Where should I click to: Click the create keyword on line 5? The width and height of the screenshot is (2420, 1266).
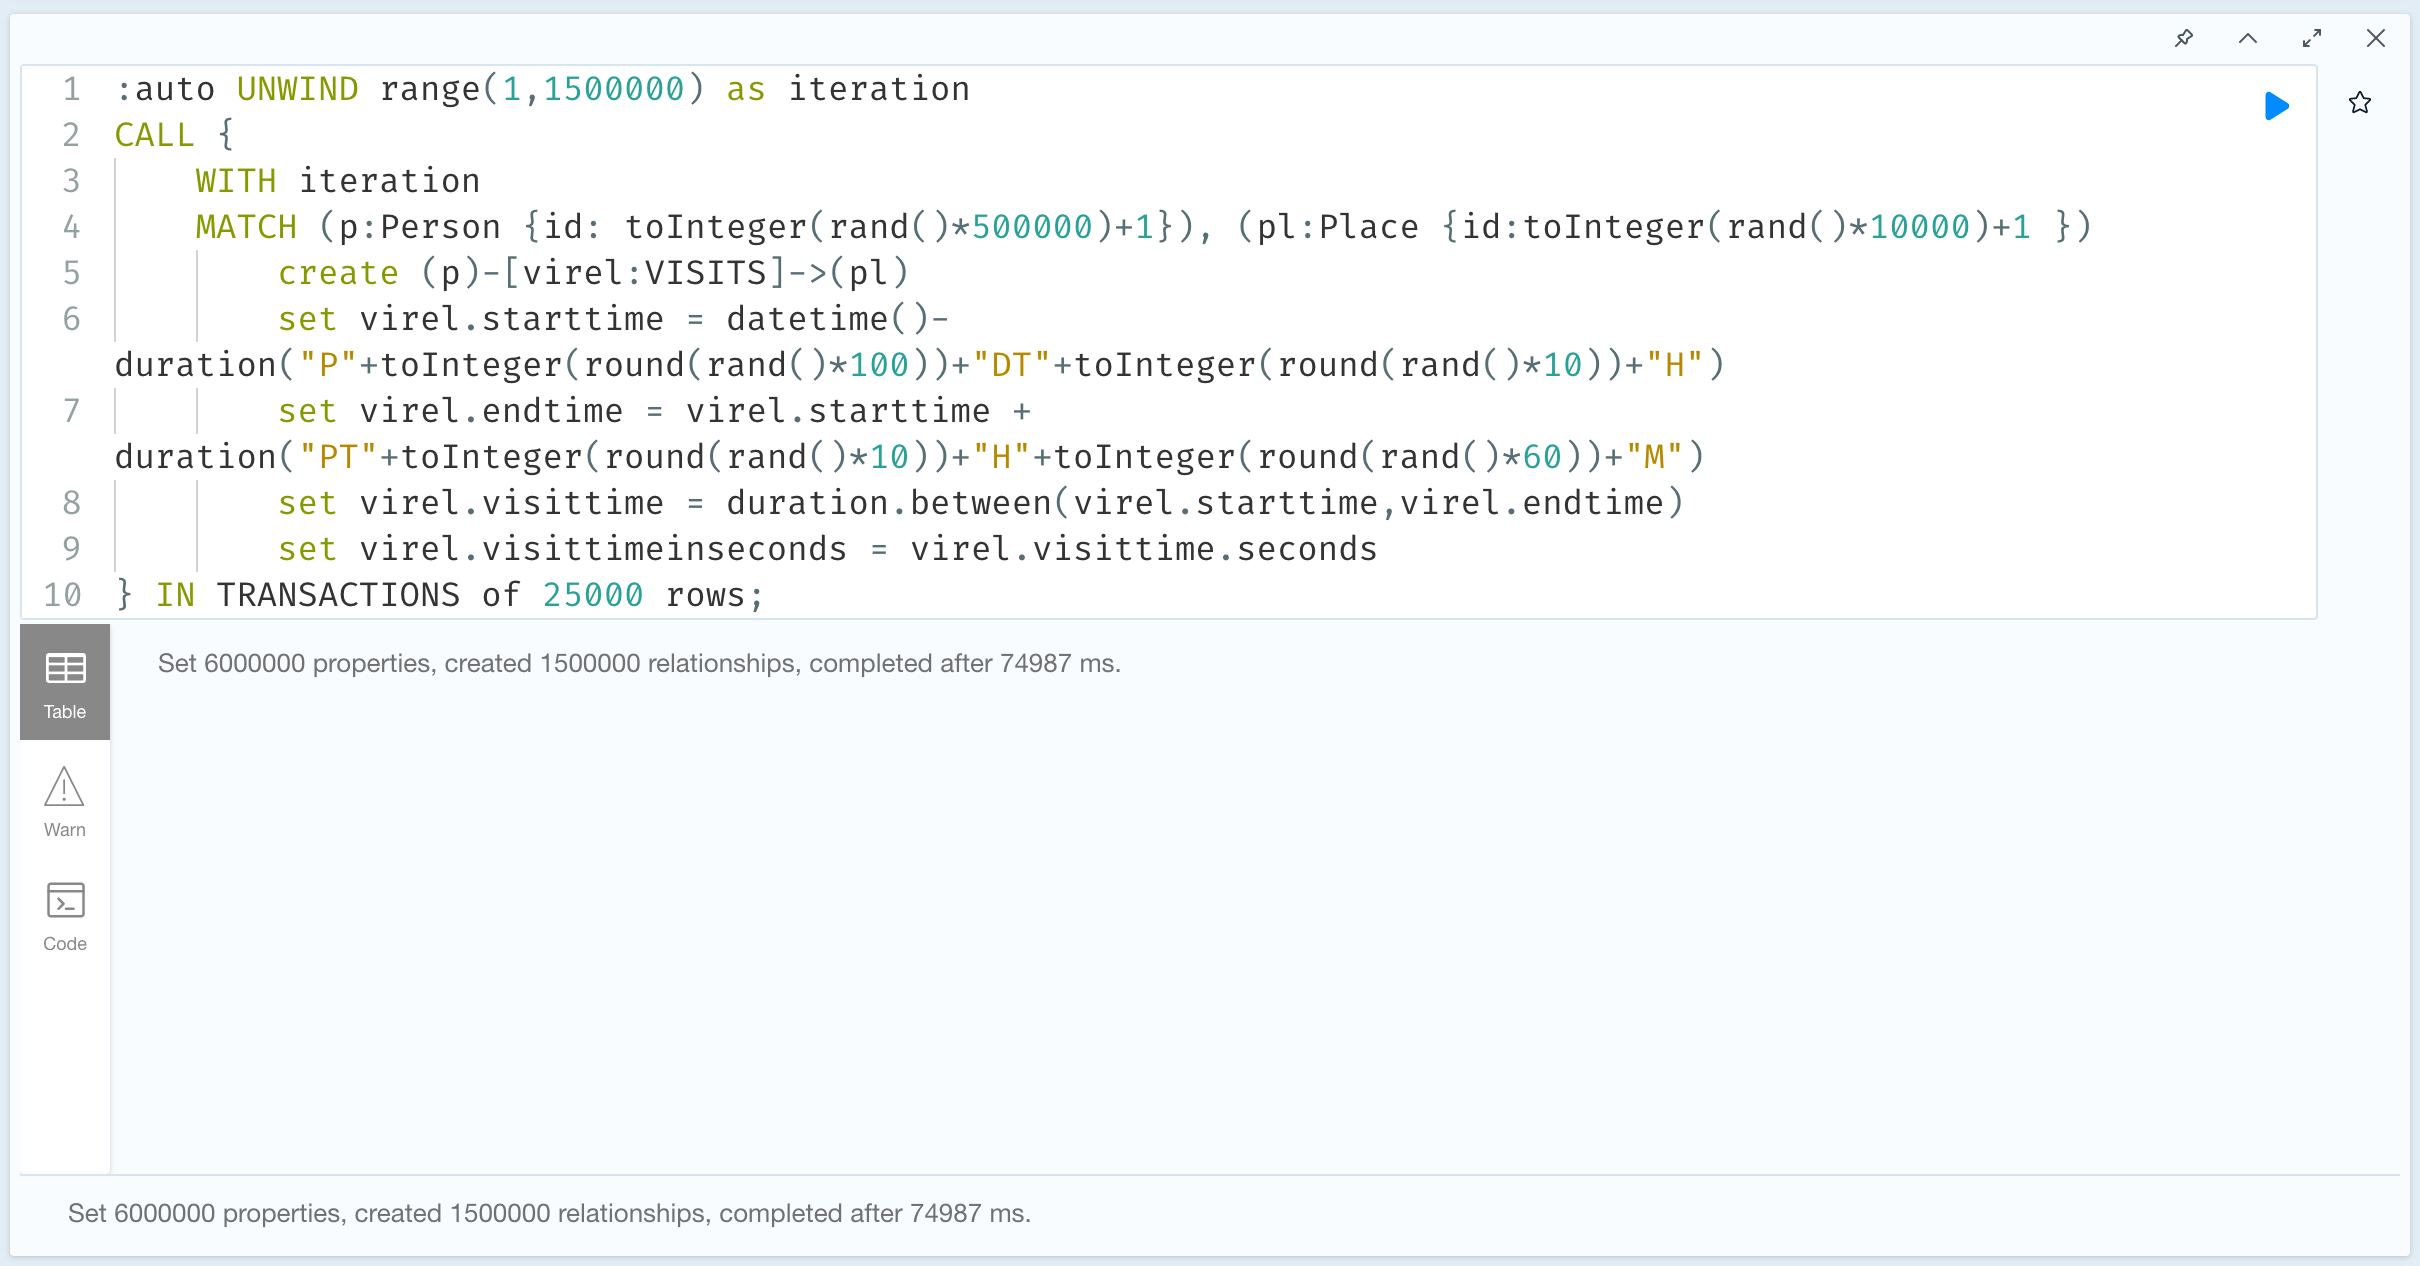[338, 273]
